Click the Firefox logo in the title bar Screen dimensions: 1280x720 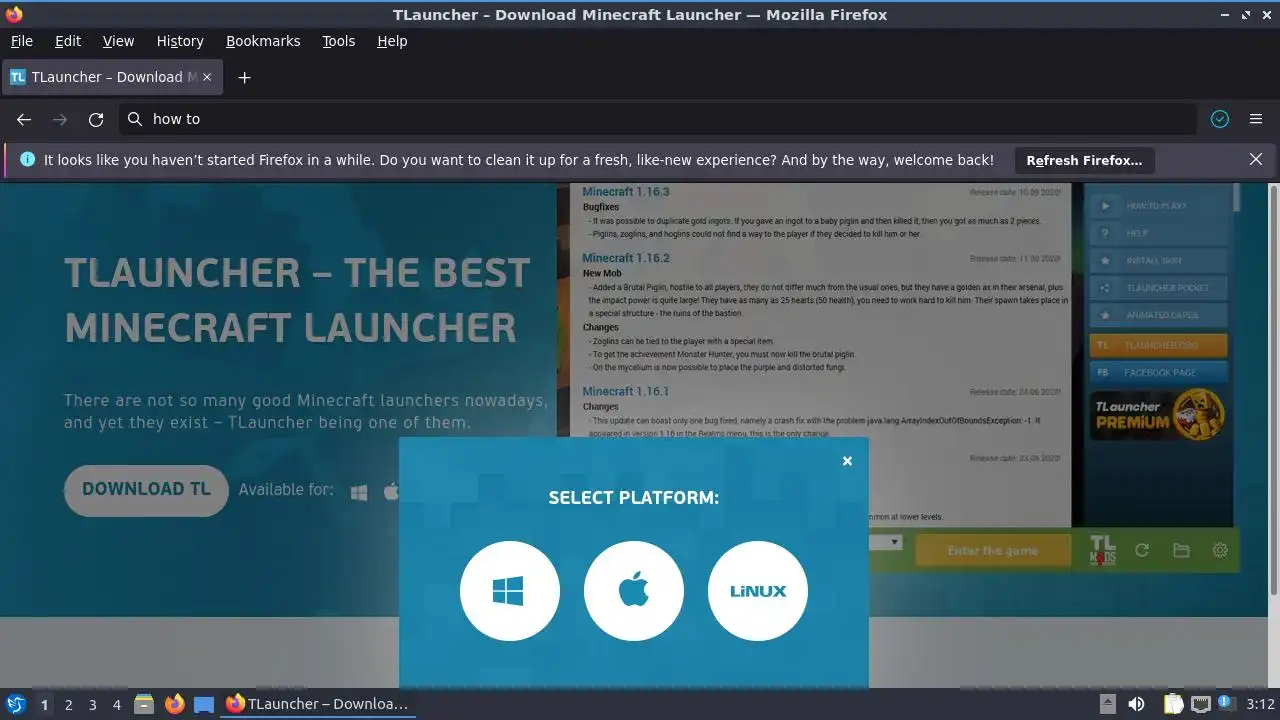click(14, 14)
